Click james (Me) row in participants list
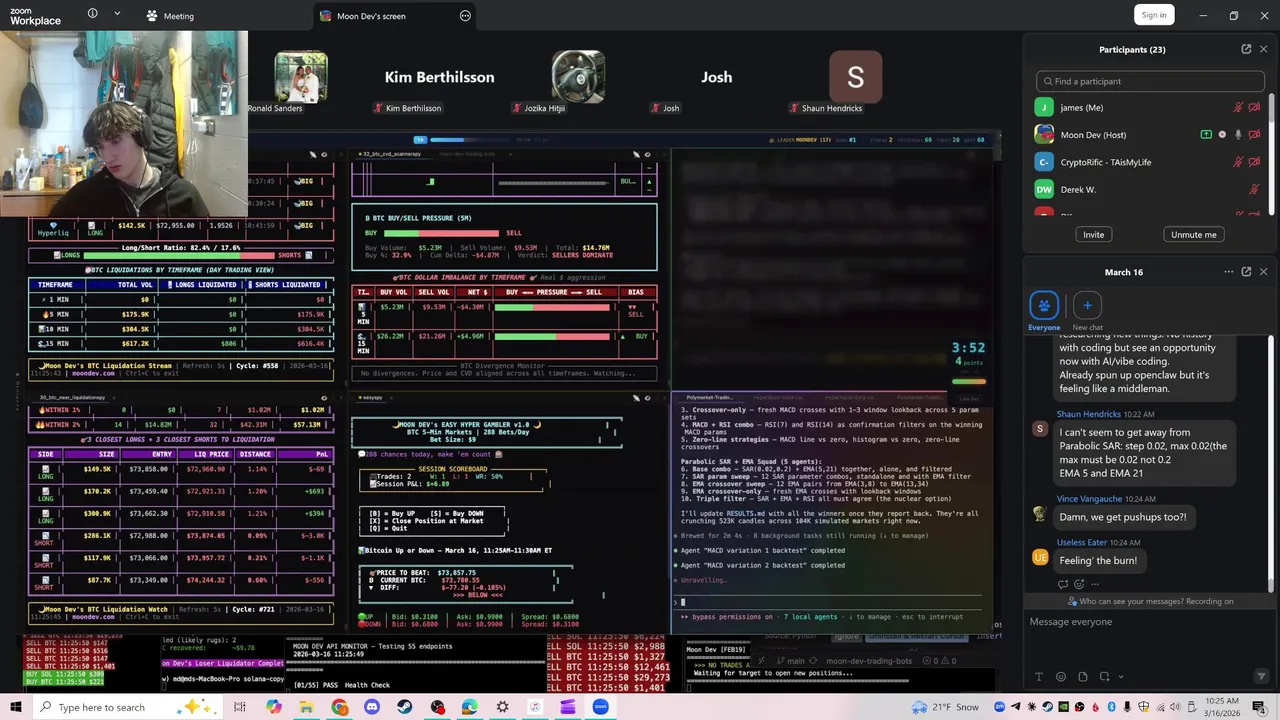The image size is (1280, 720). [1150, 107]
